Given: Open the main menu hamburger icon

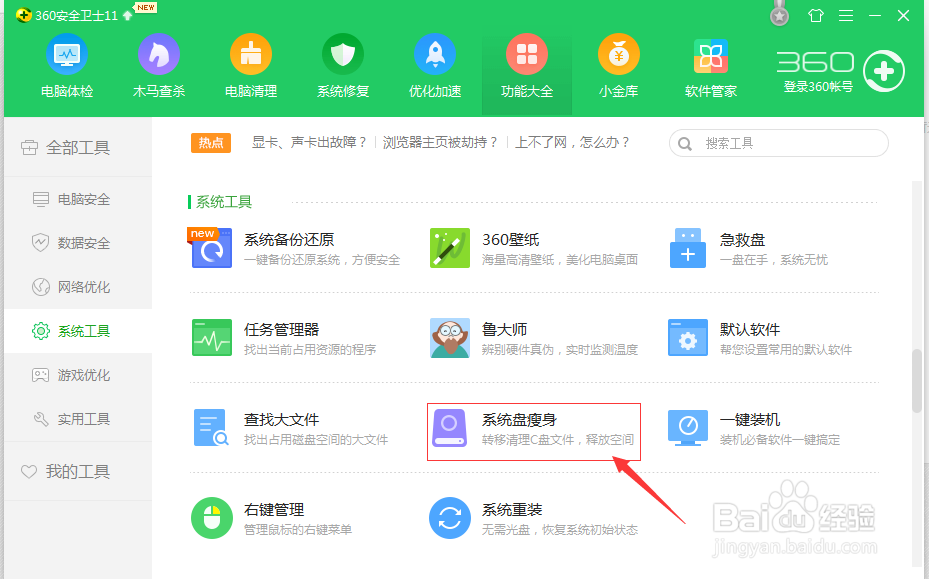Looking at the screenshot, I should [x=846, y=15].
